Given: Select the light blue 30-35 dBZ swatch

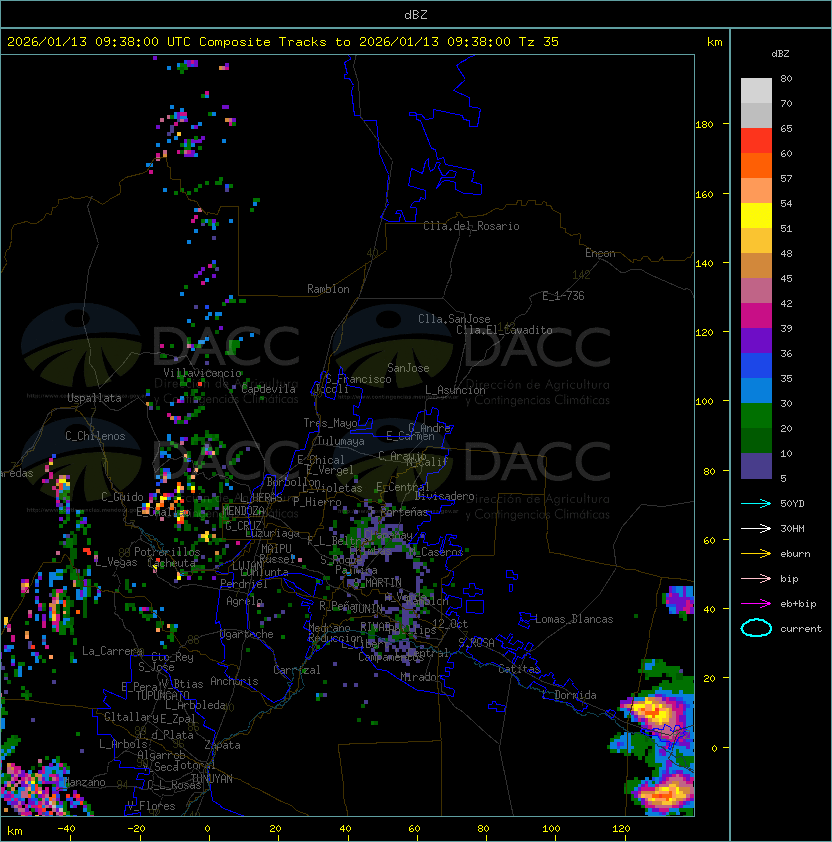Looking at the screenshot, I should click(x=756, y=390).
